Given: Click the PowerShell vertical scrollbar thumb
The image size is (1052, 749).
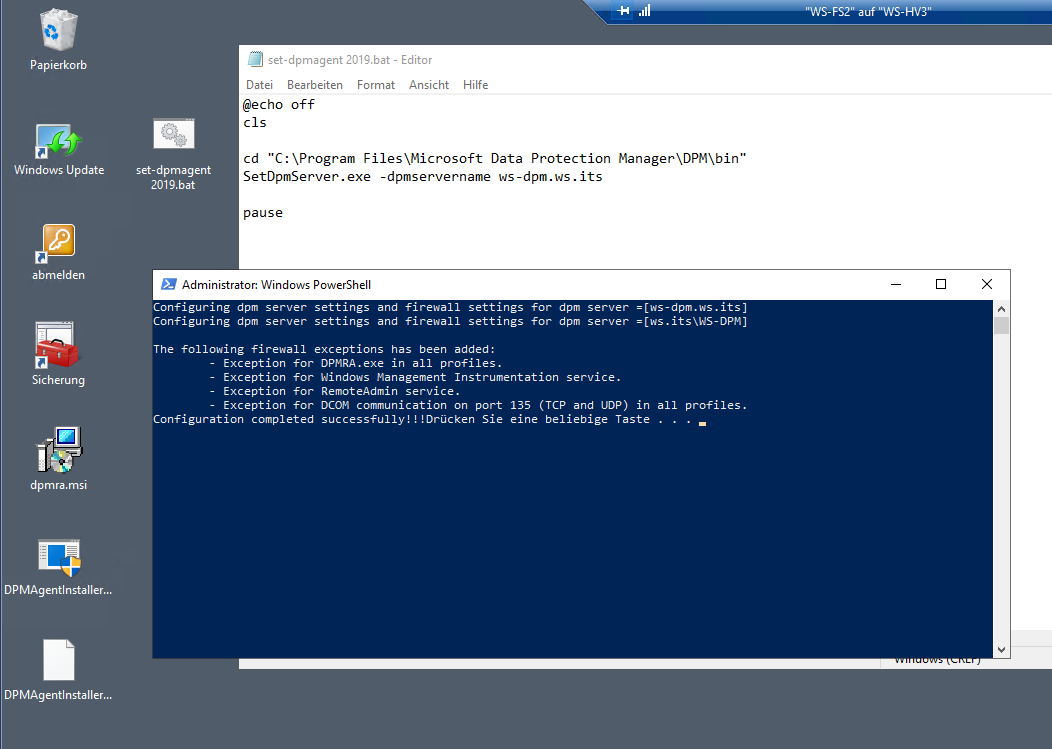Looking at the screenshot, I should click(1001, 326).
